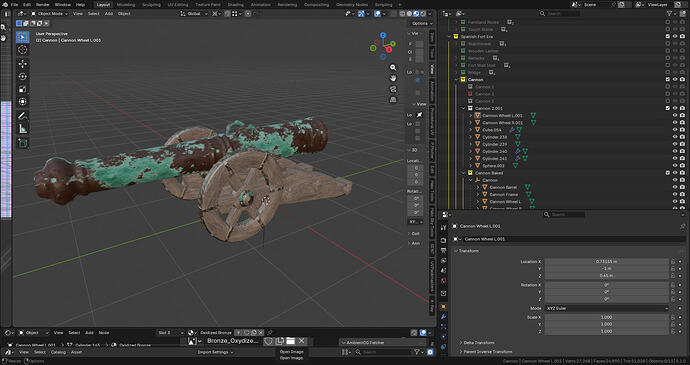Screen dimensions: 690x365
Task: Activate the Cursor tool
Action: point(22,50)
